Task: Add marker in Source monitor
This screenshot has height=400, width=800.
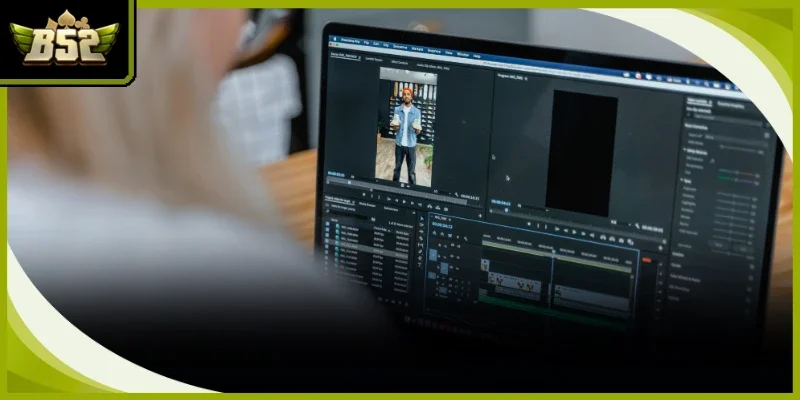Action: coord(364,194)
